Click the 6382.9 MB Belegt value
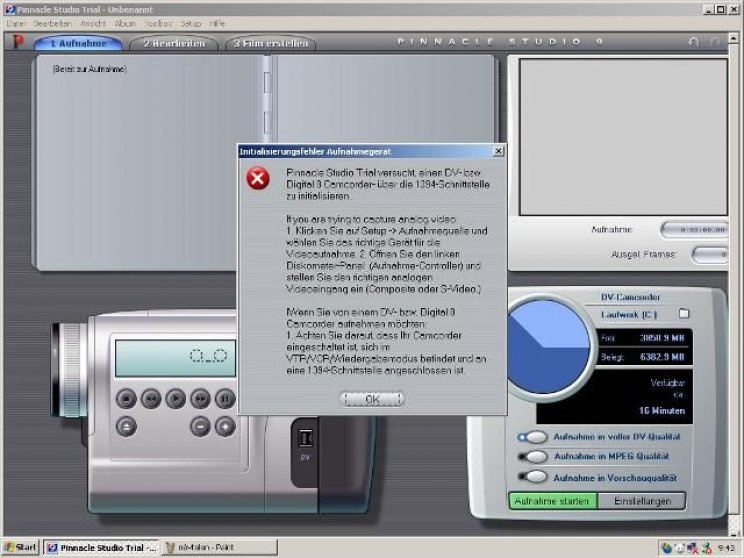The height and width of the screenshot is (558, 744). coord(662,357)
